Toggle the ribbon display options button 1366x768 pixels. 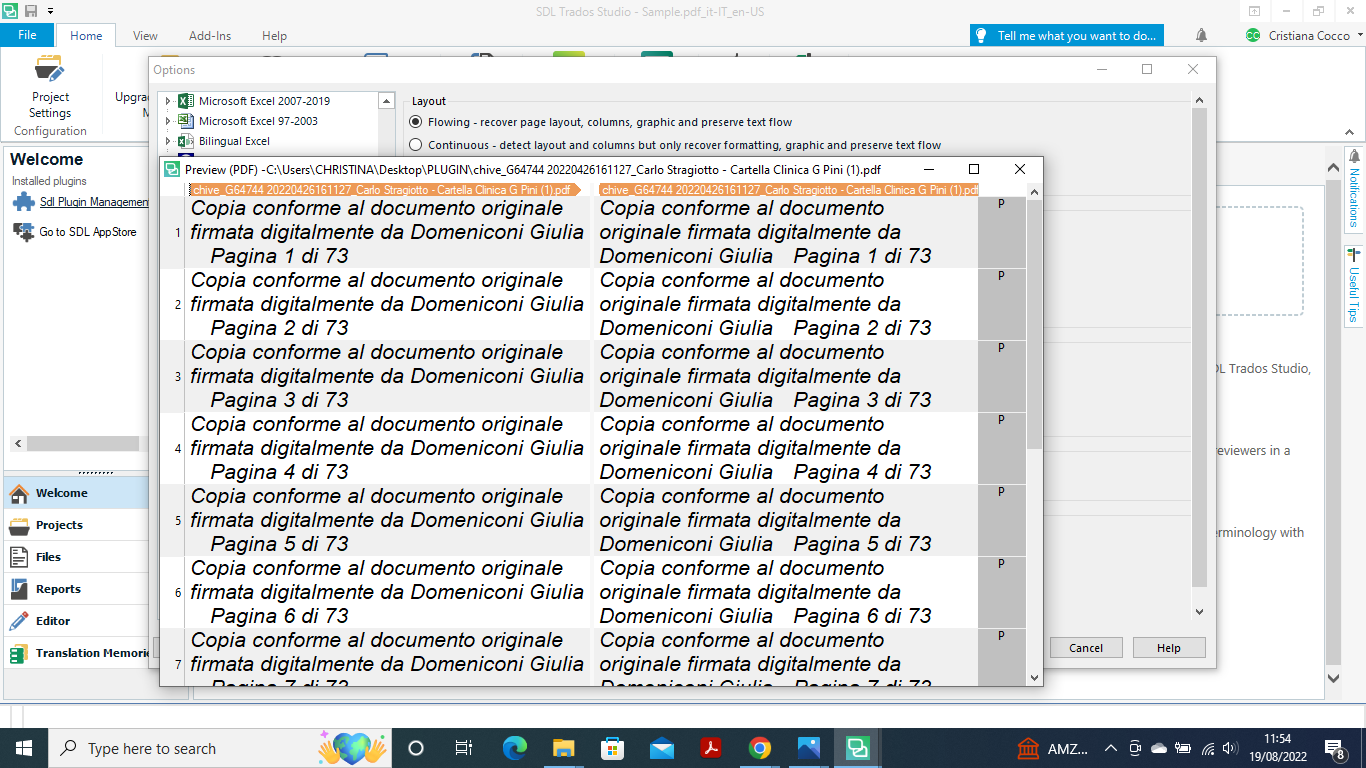point(1254,11)
